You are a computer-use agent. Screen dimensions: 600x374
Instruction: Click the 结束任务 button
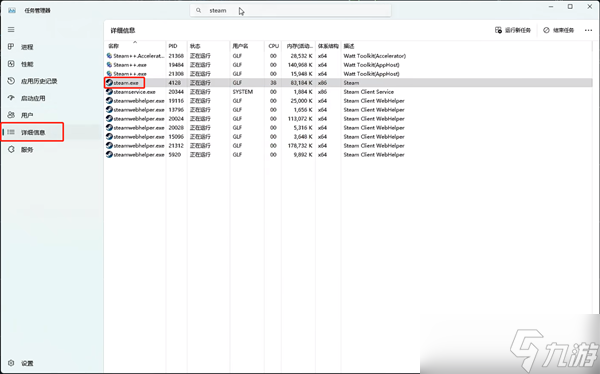[559, 30]
